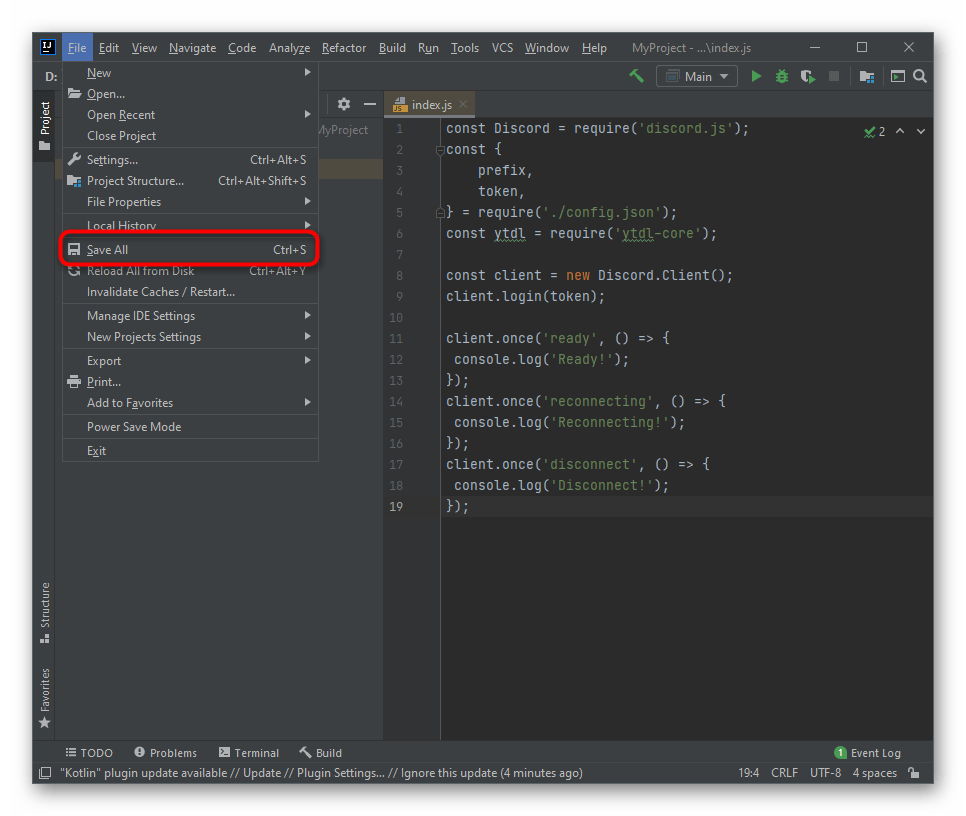
Task: Open the Event Log
Action: point(867,753)
